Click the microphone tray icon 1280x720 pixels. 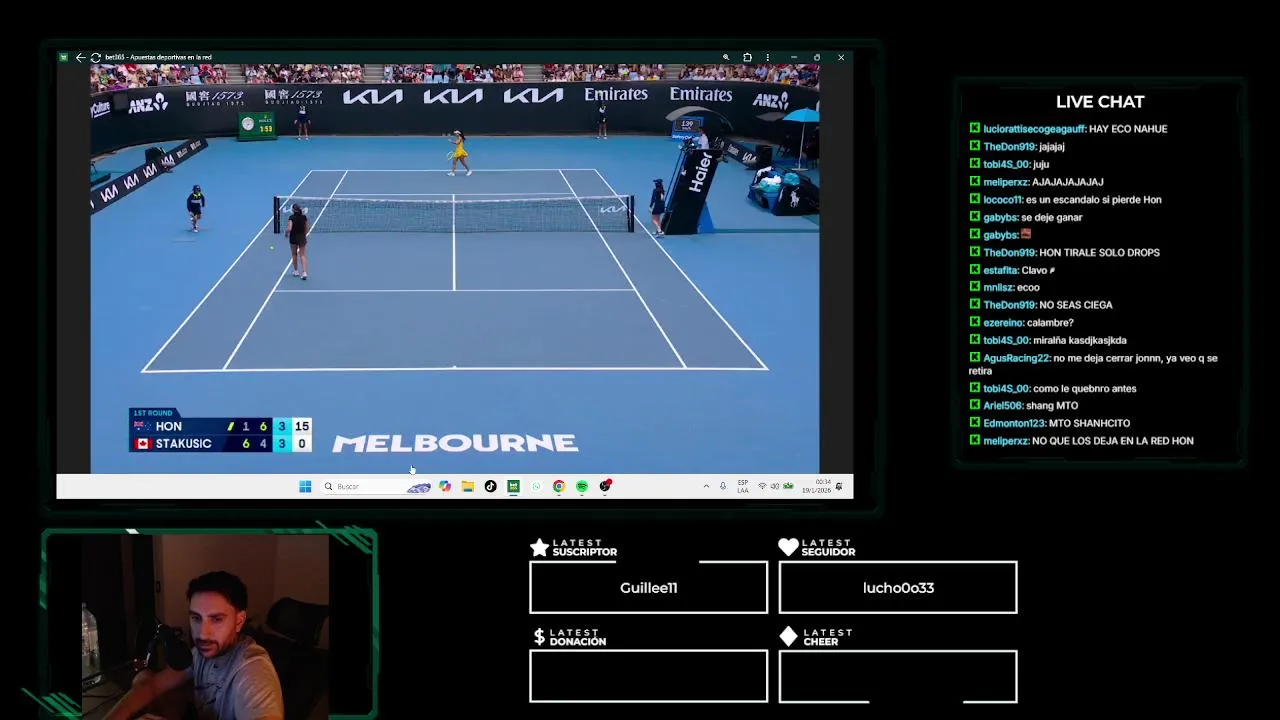[x=723, y=486]
